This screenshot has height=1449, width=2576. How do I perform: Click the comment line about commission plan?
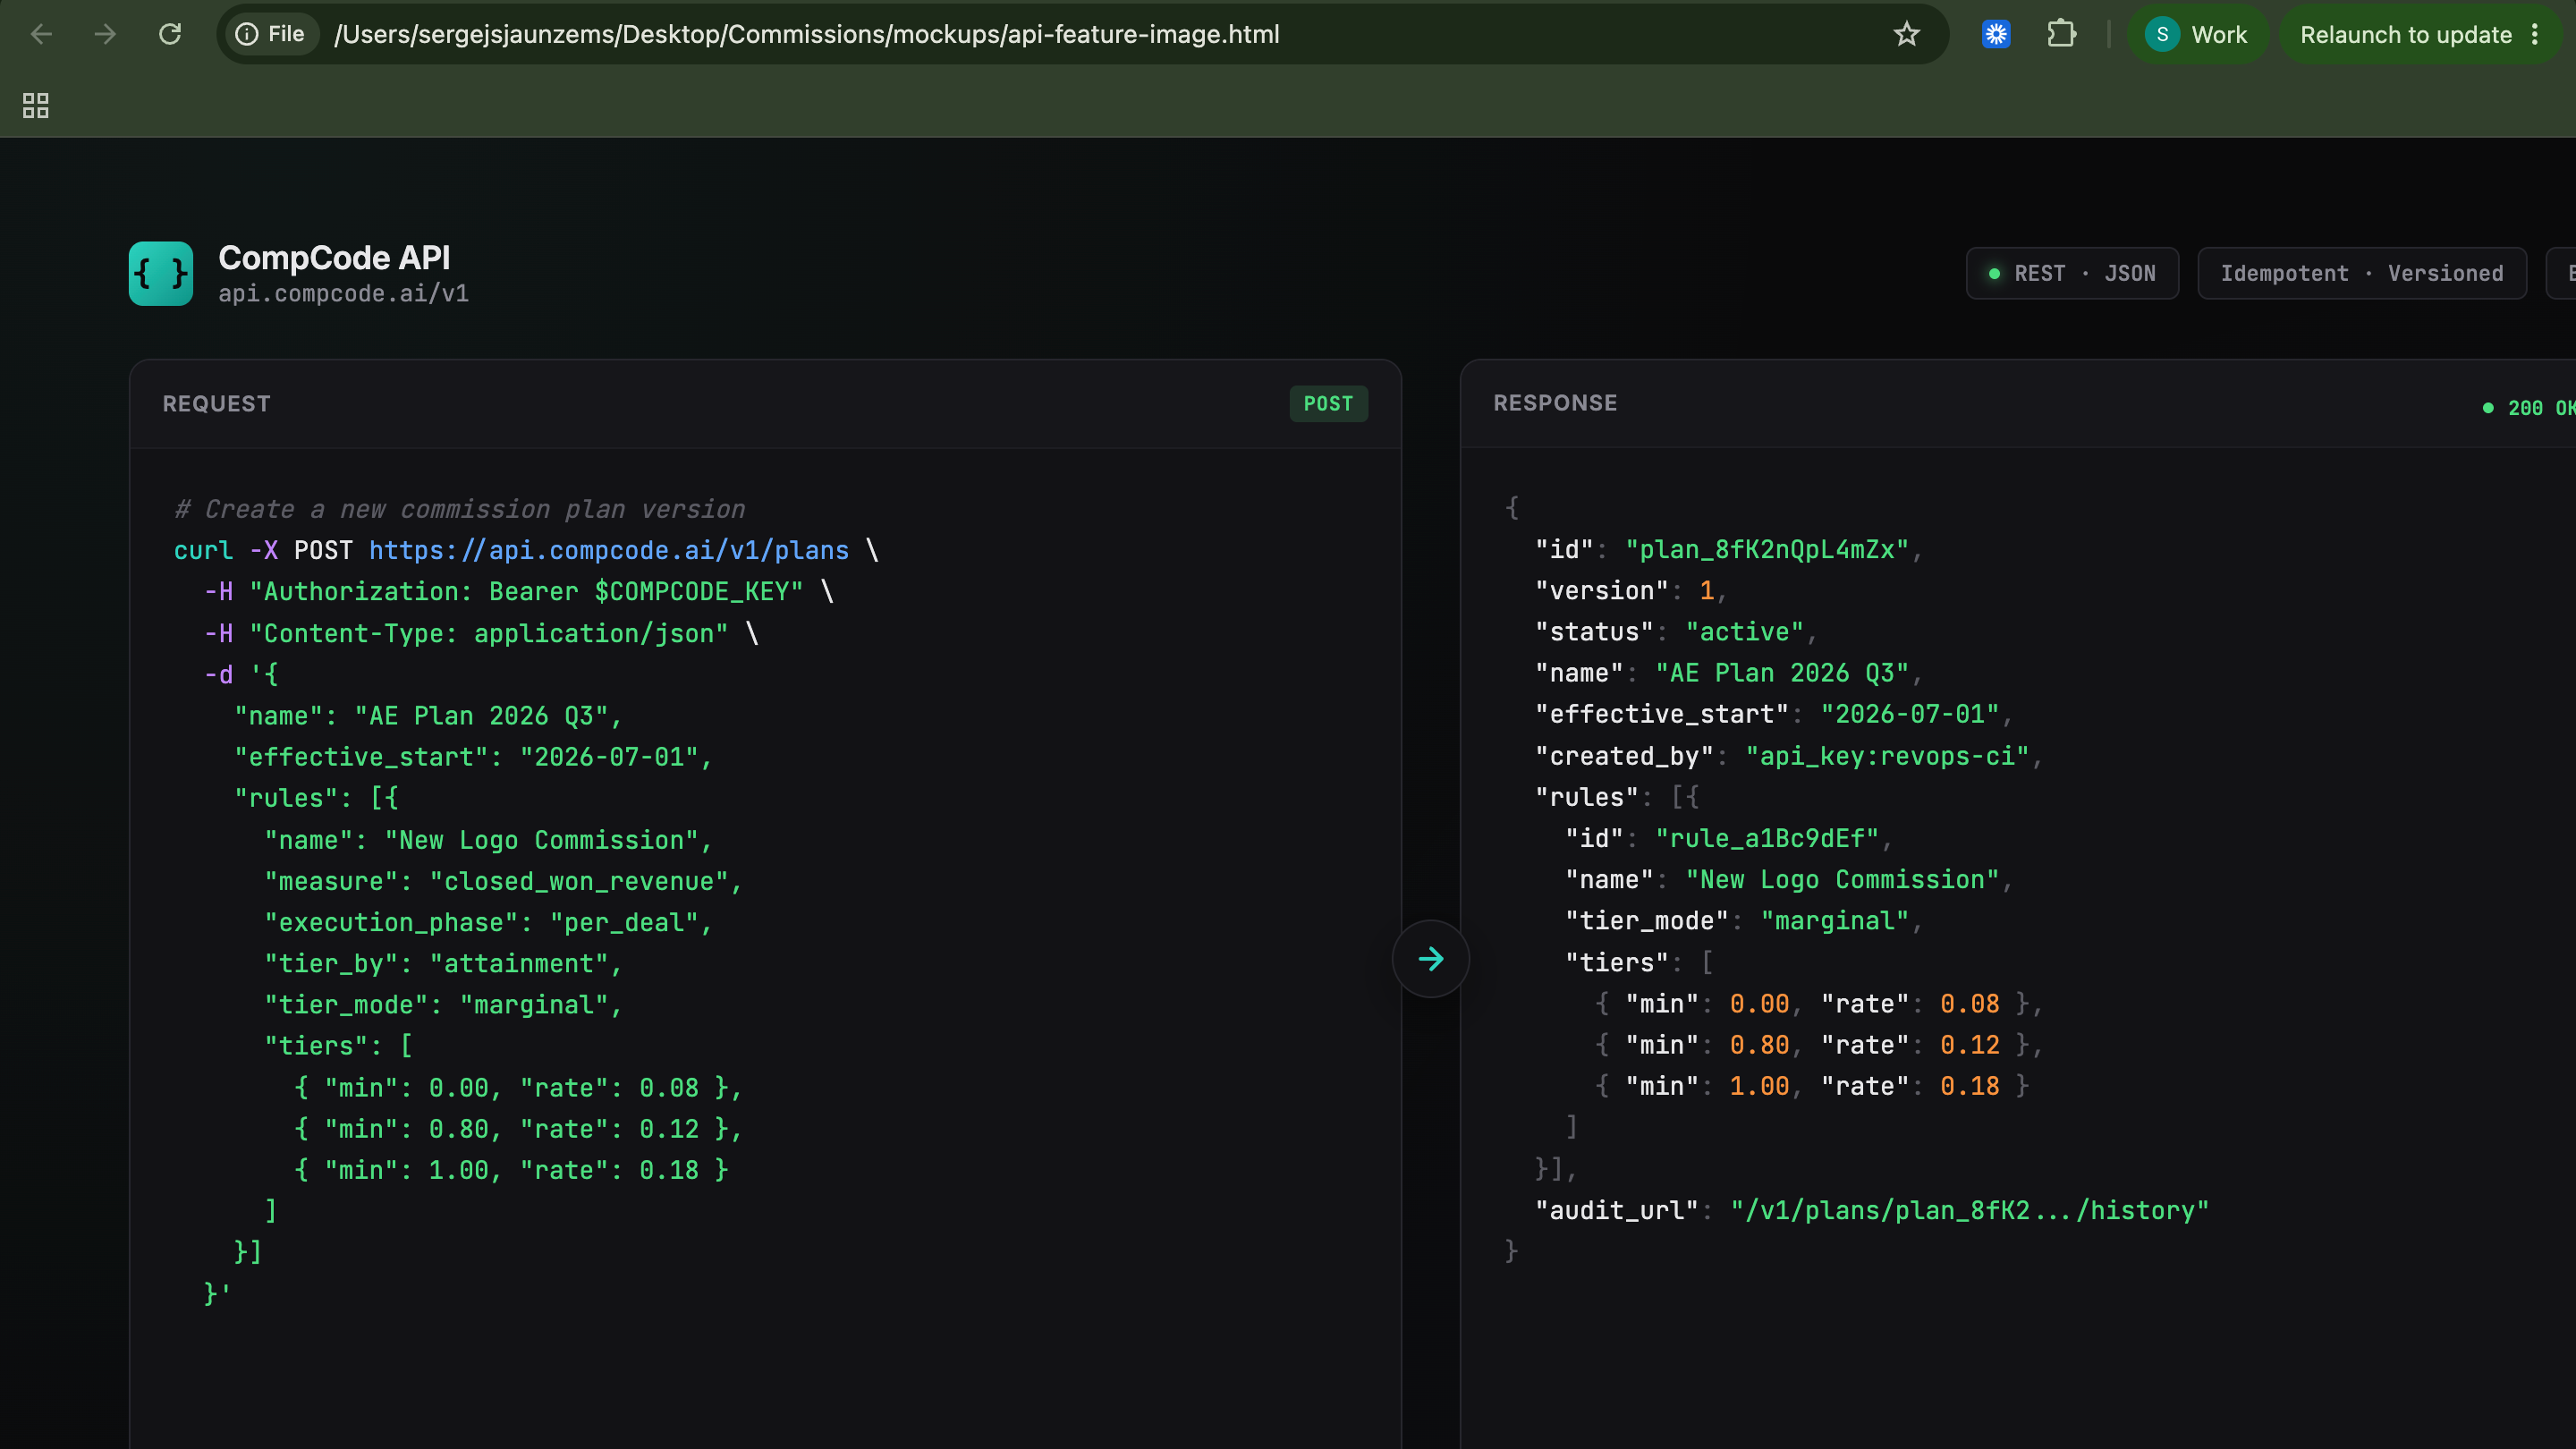click(460, 509)
